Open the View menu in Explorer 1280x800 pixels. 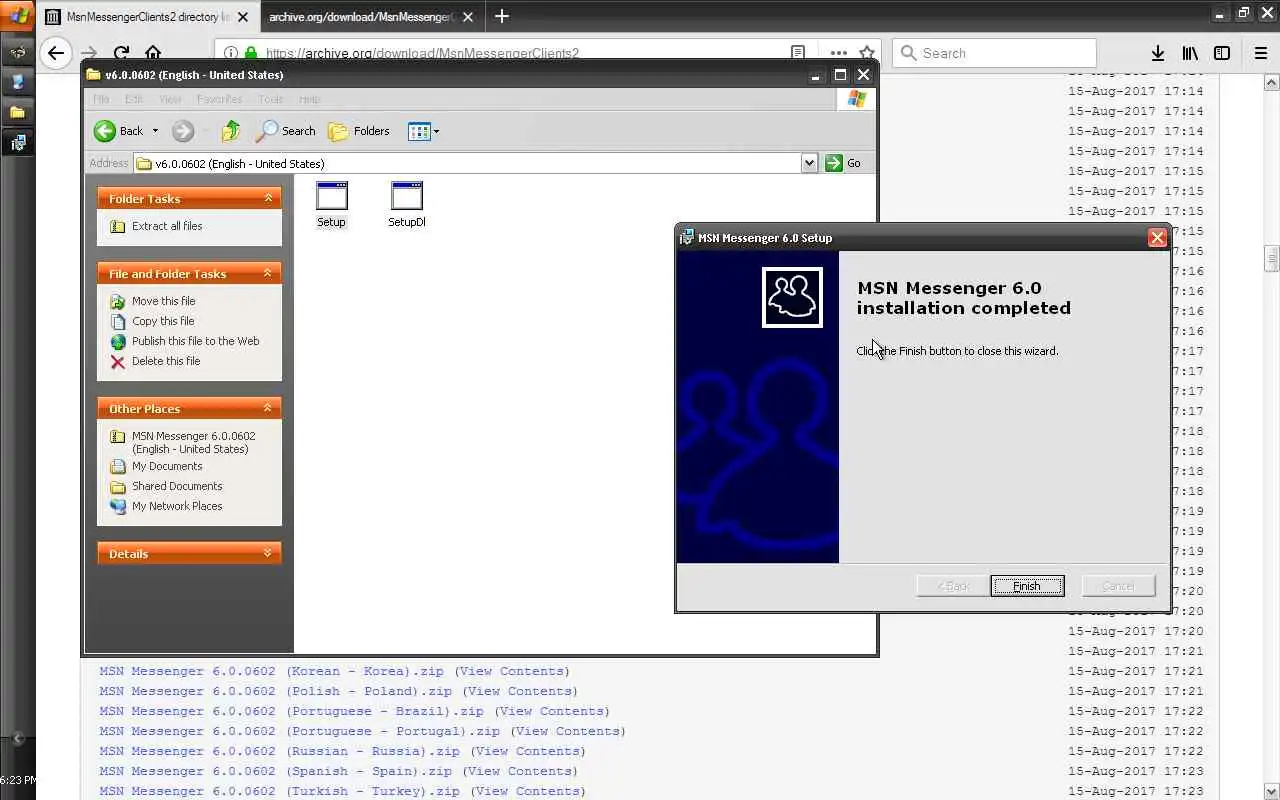[x=170, y=99]
